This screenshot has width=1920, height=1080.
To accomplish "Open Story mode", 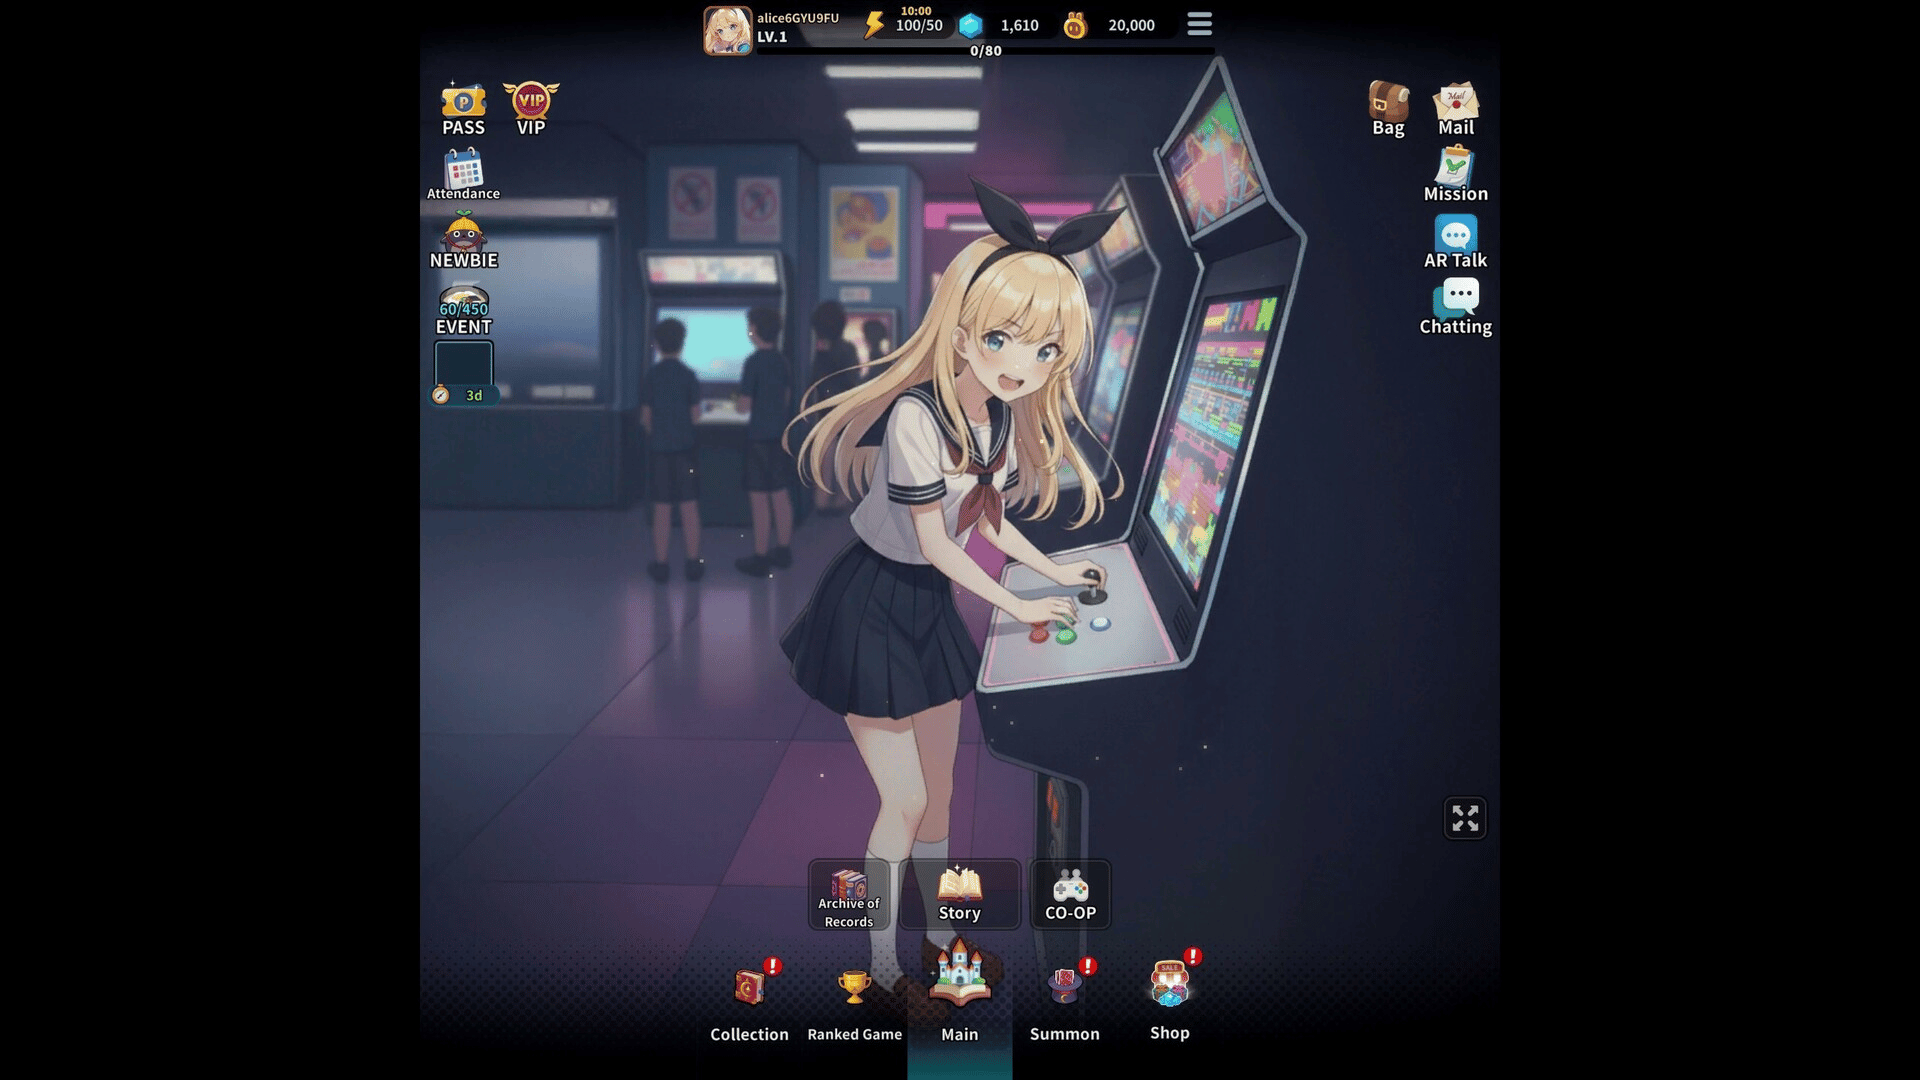I will coord(959,895).
